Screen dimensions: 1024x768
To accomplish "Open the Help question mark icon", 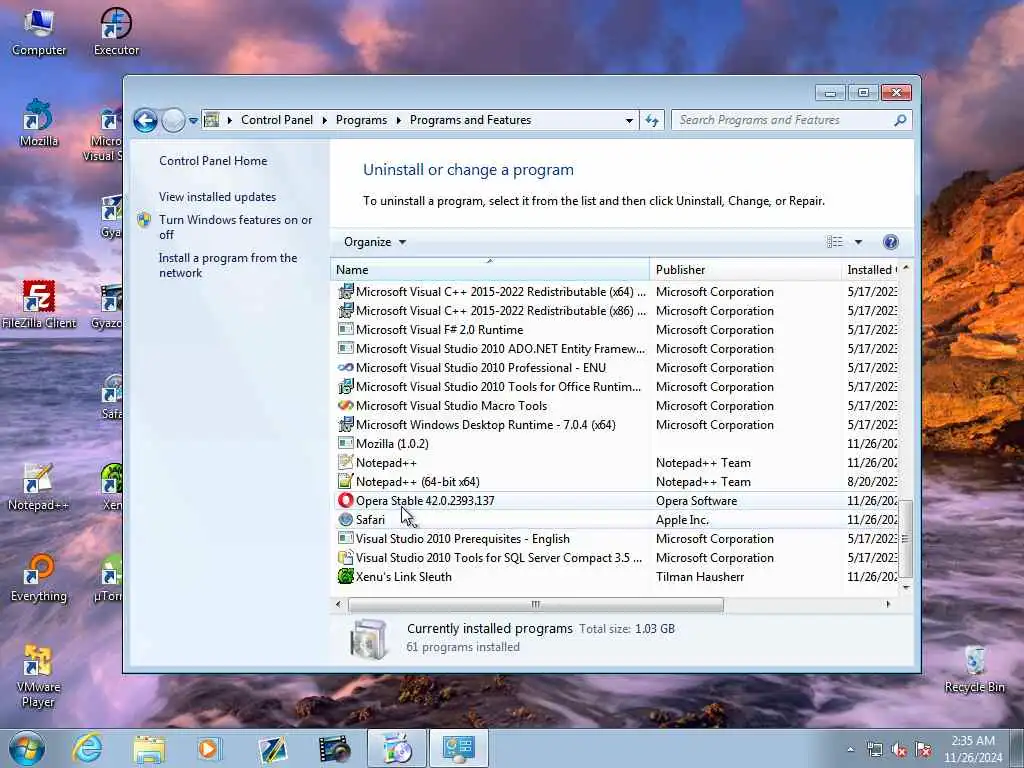I will (890, 242).
